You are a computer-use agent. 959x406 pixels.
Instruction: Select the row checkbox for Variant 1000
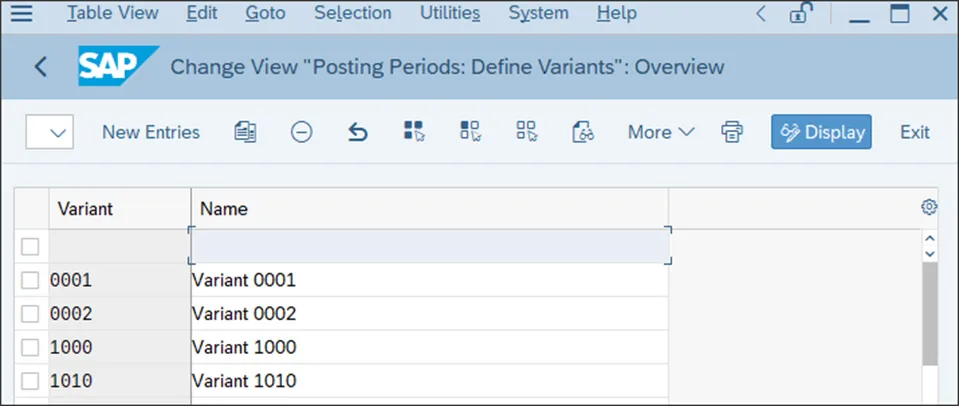(31, 347)
